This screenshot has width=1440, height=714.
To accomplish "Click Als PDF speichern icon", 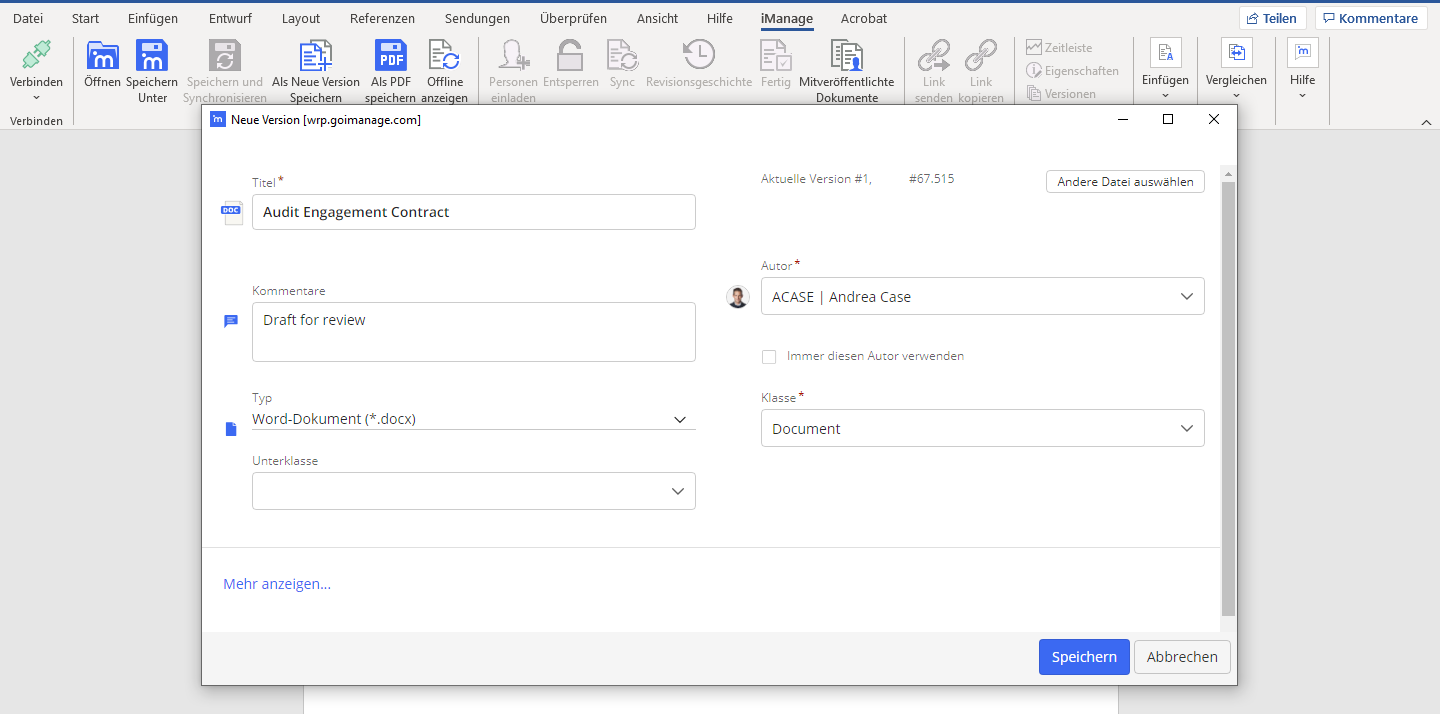I will pos(390,56).
